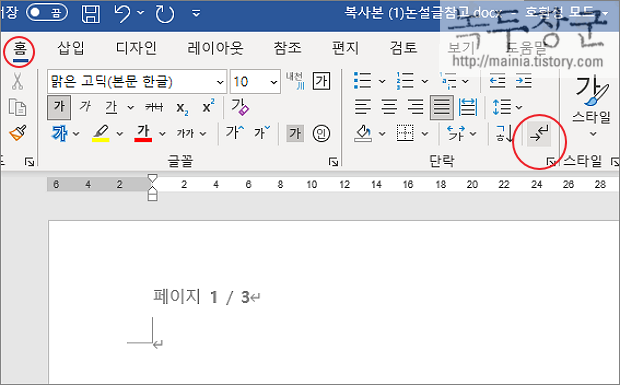Image resolution: width=620 pixels, height=385 pixels.
Task: Toggle the AutoSave switch
Action: pyautogui.click(x=47, y=13)
